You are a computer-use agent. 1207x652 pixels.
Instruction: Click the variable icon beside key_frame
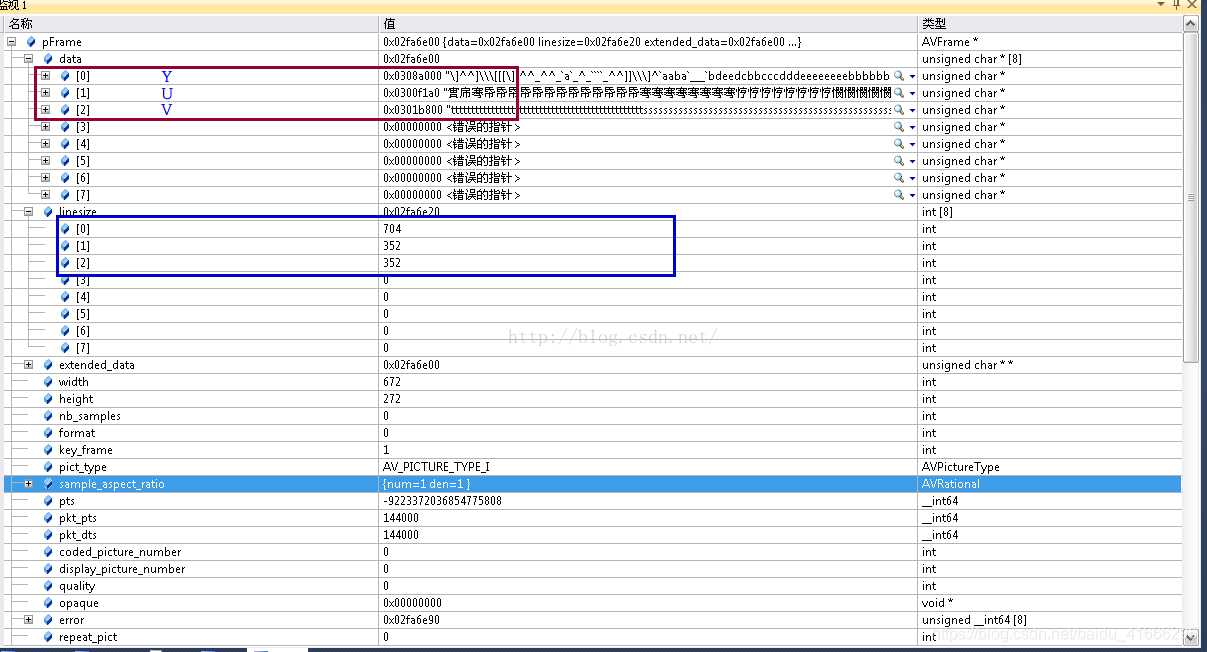48,450
